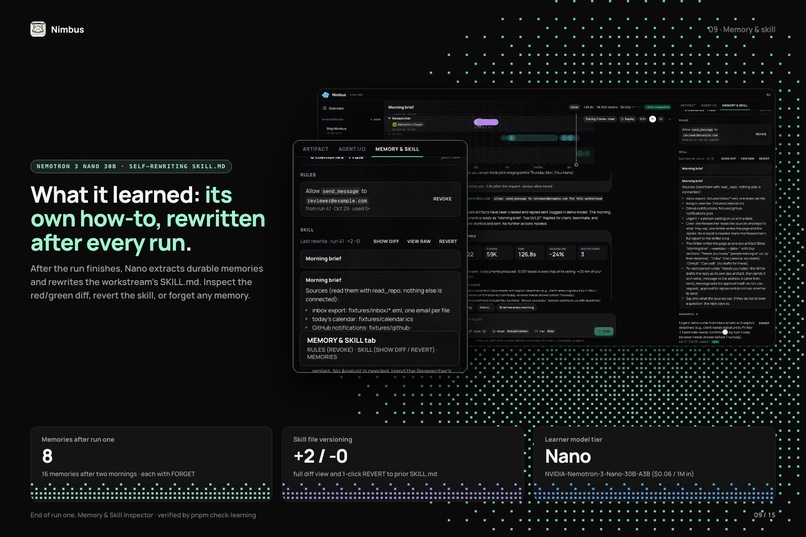Open the Tools option in the composer
This screenshot has height=537, width=806.
click(x=478, y=331)
